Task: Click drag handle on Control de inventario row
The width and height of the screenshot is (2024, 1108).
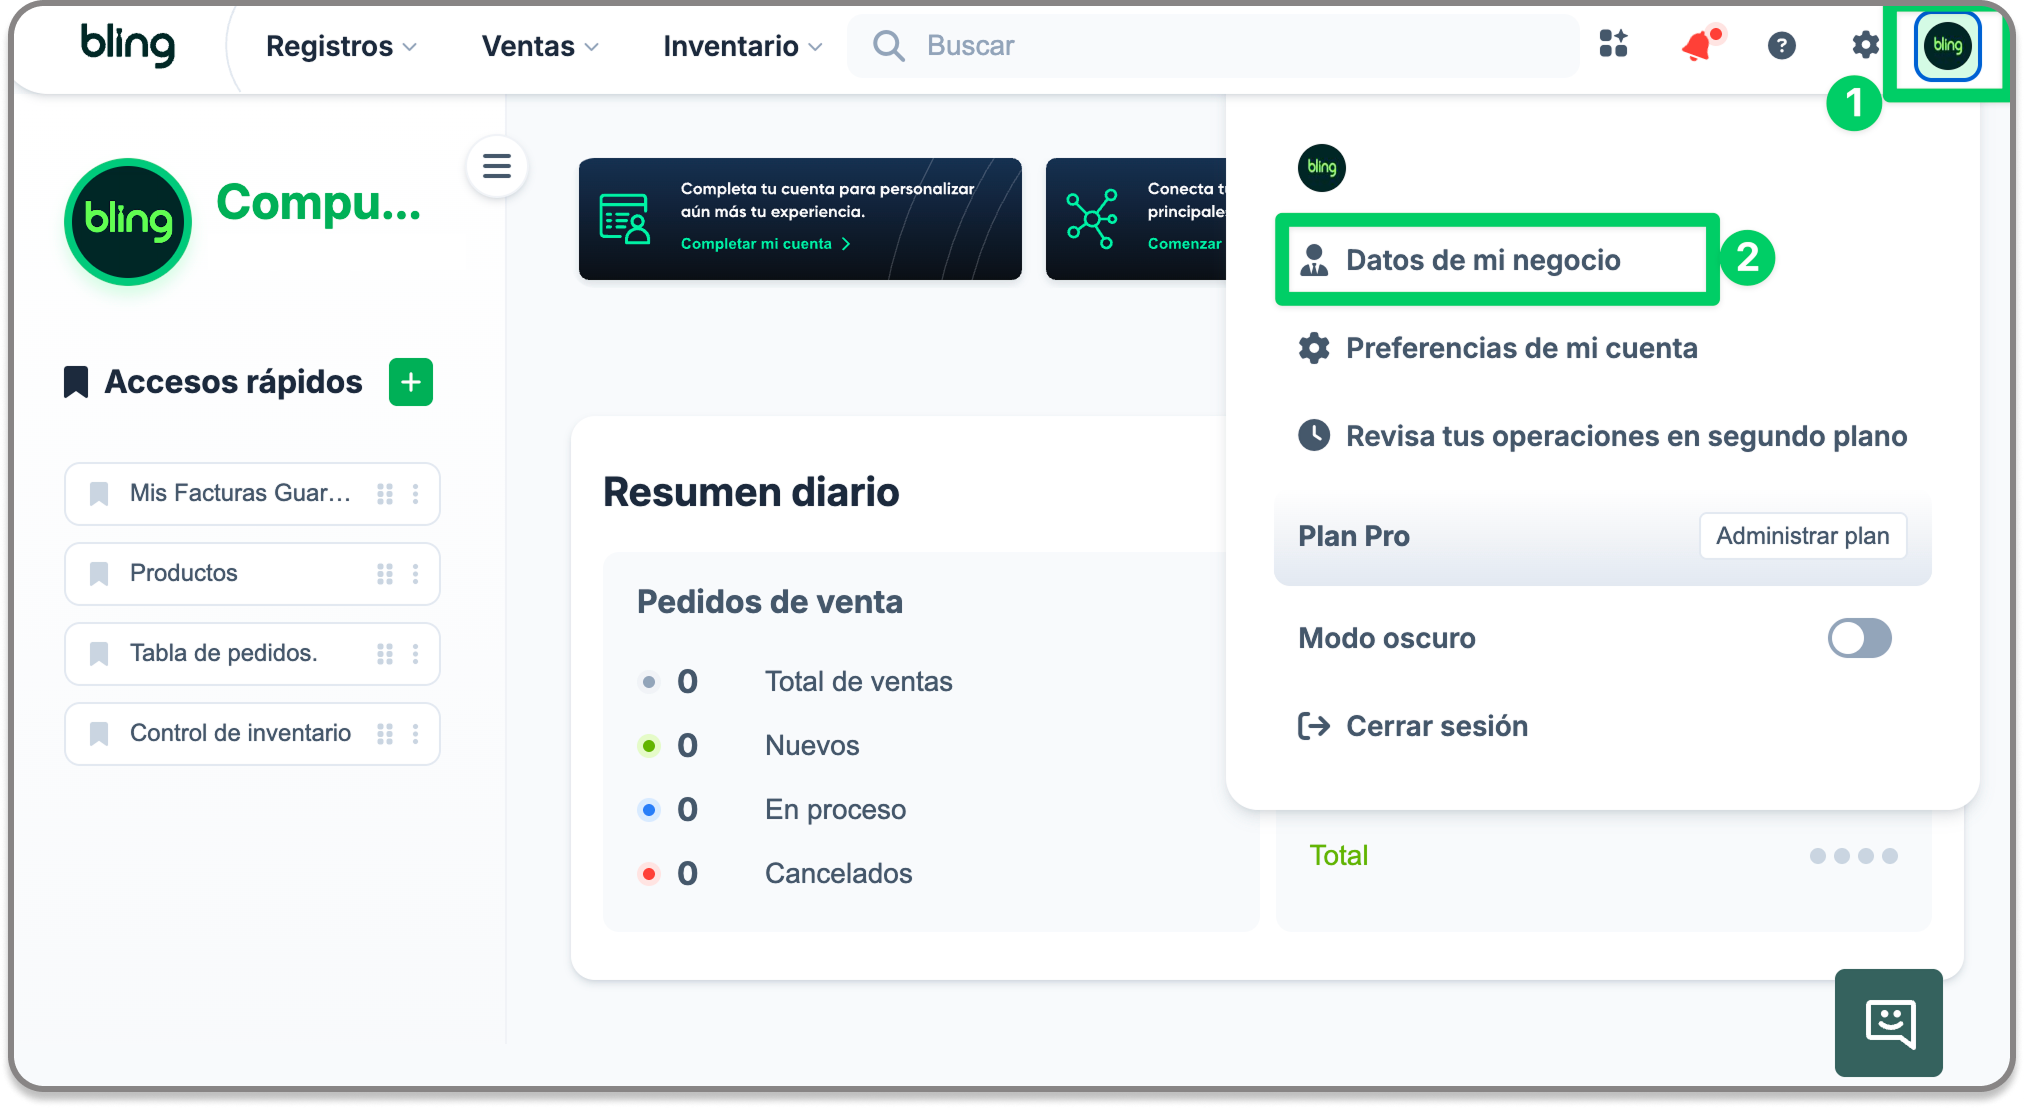Action: 385,733
